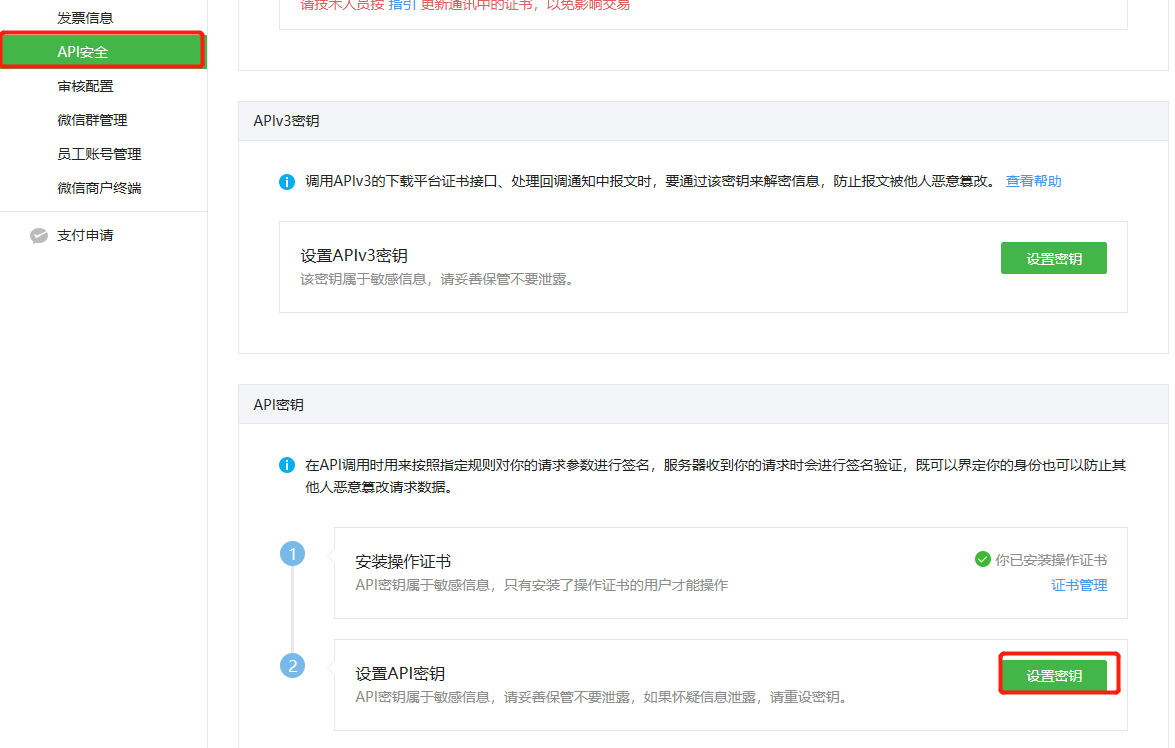The image size is (1175, 748).
Task: Open 发票信息 in the sidebar
Action: [x=85, y=18]
